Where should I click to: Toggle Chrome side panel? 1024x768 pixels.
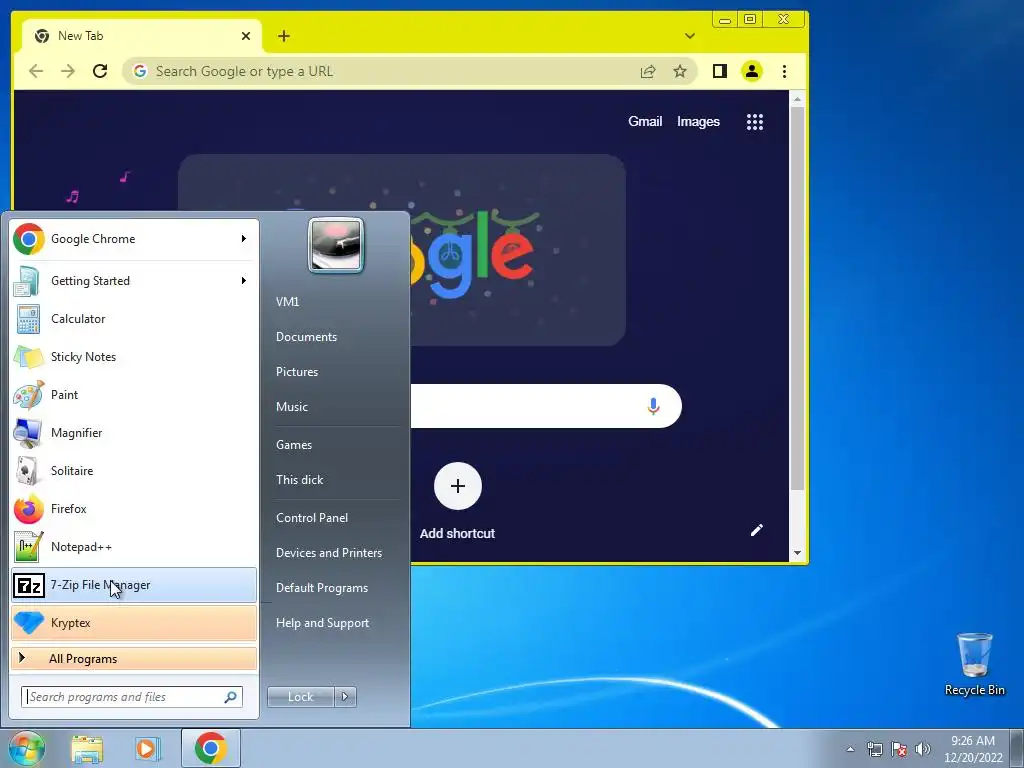pos(720,71)
